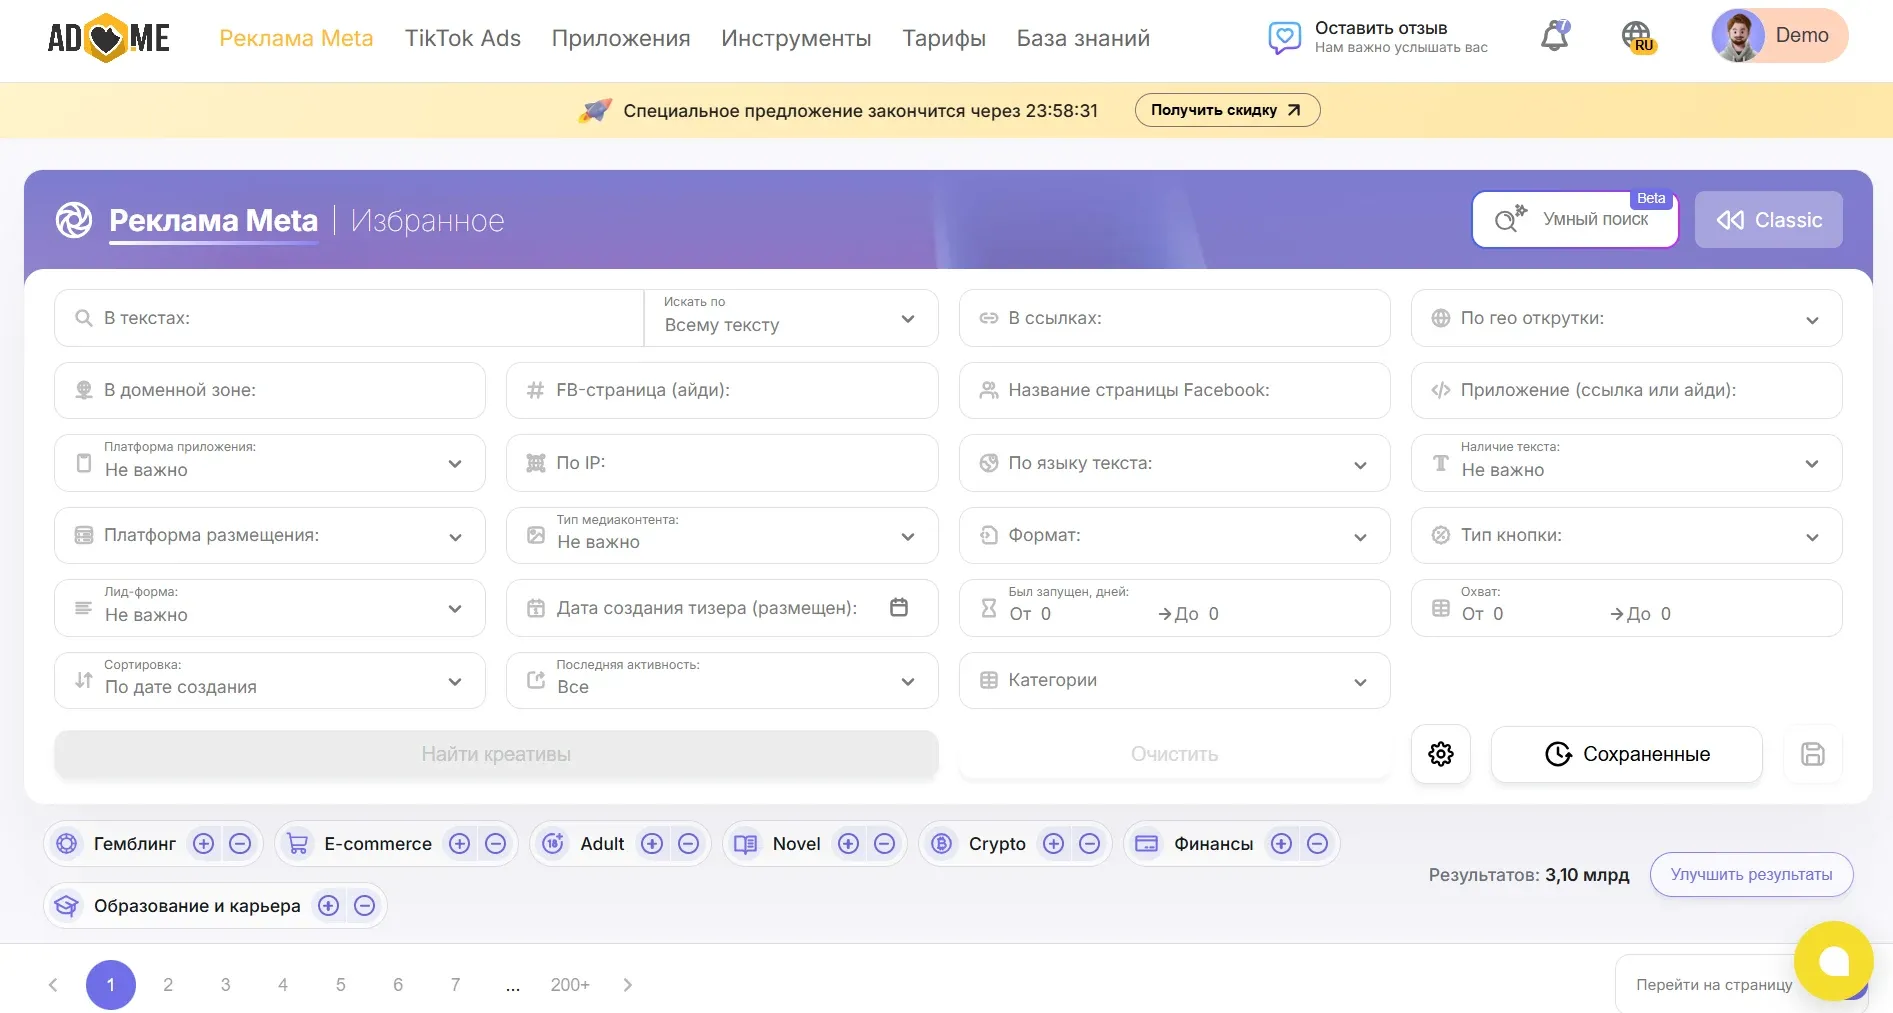Open the search settings gear icon
Image resolution: width=1893 pixels, height=1013 pixels.
pyautogui.click(x=1440, y=754)
